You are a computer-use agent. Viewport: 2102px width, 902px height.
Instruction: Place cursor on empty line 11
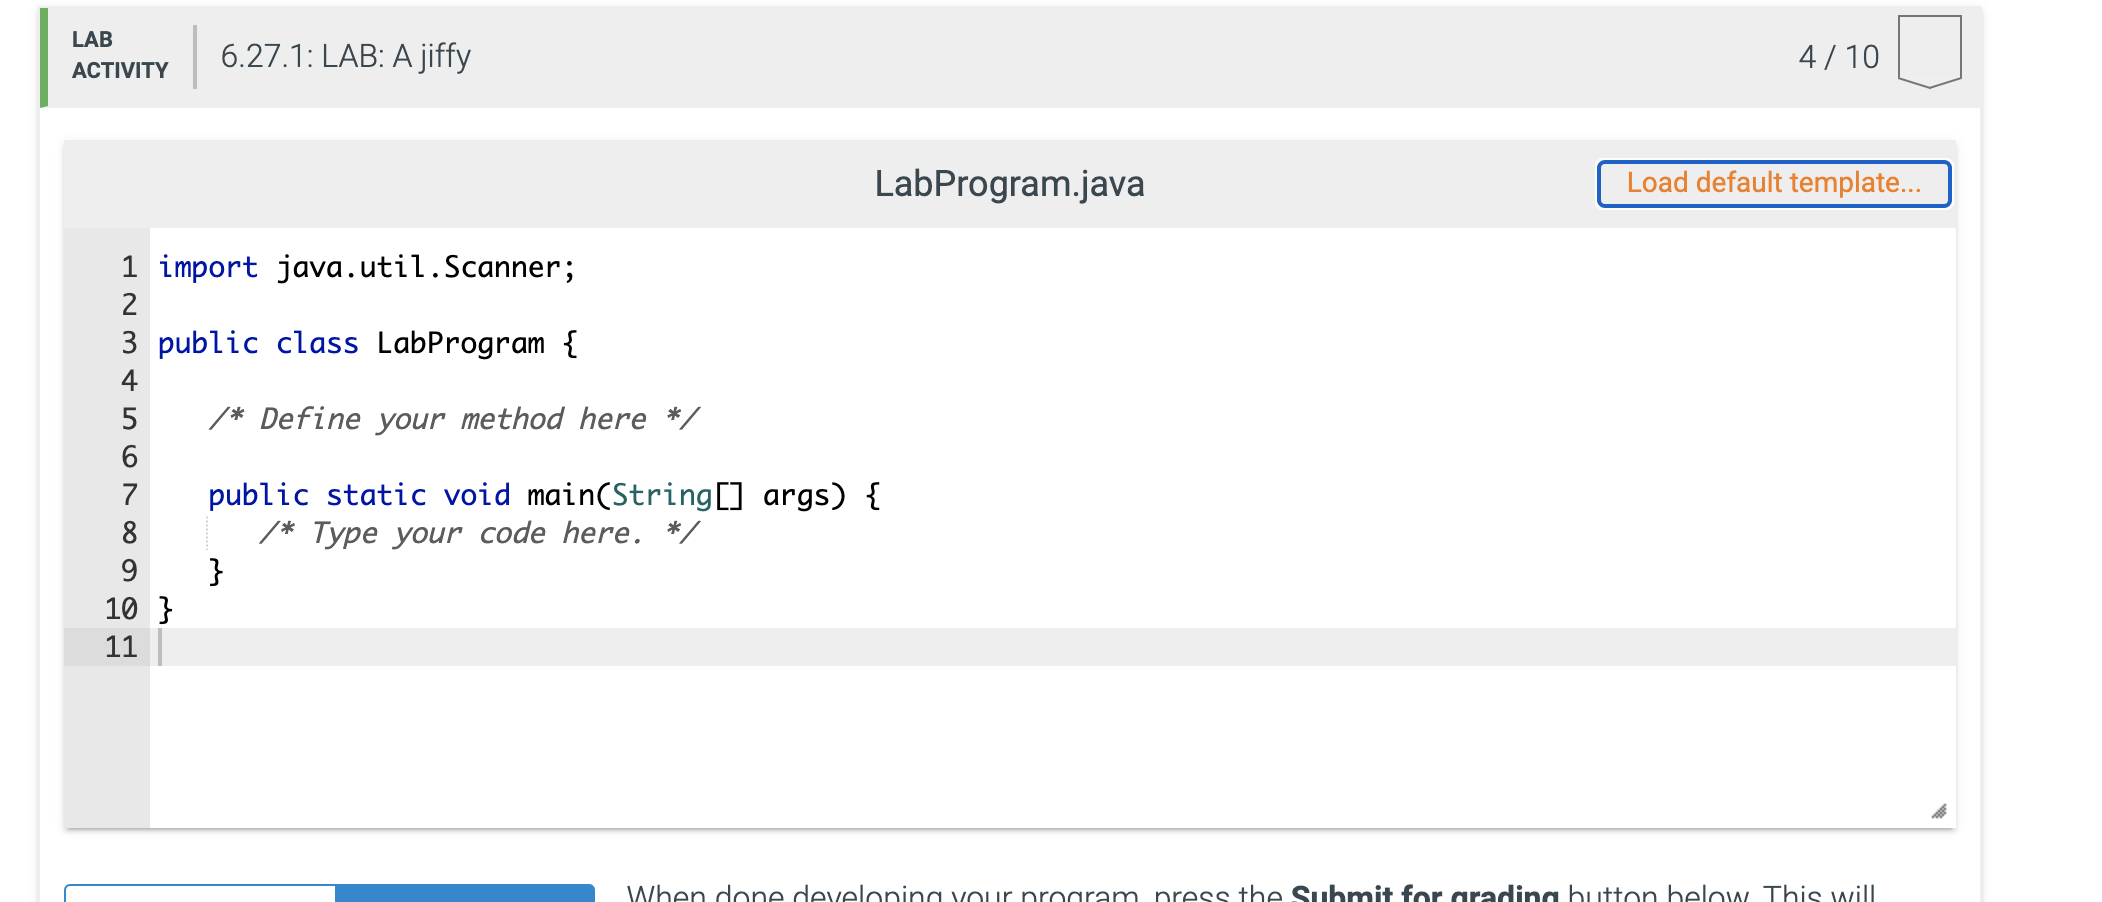(x=1052, y=647)
